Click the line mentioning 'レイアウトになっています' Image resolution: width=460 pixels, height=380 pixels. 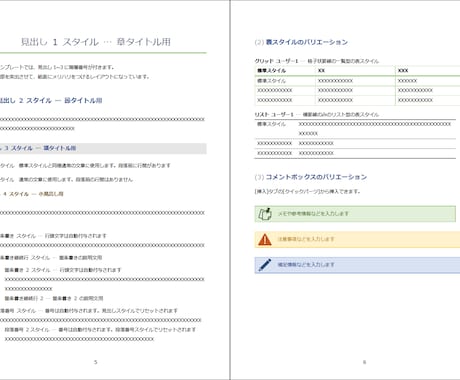pos(75,77)
